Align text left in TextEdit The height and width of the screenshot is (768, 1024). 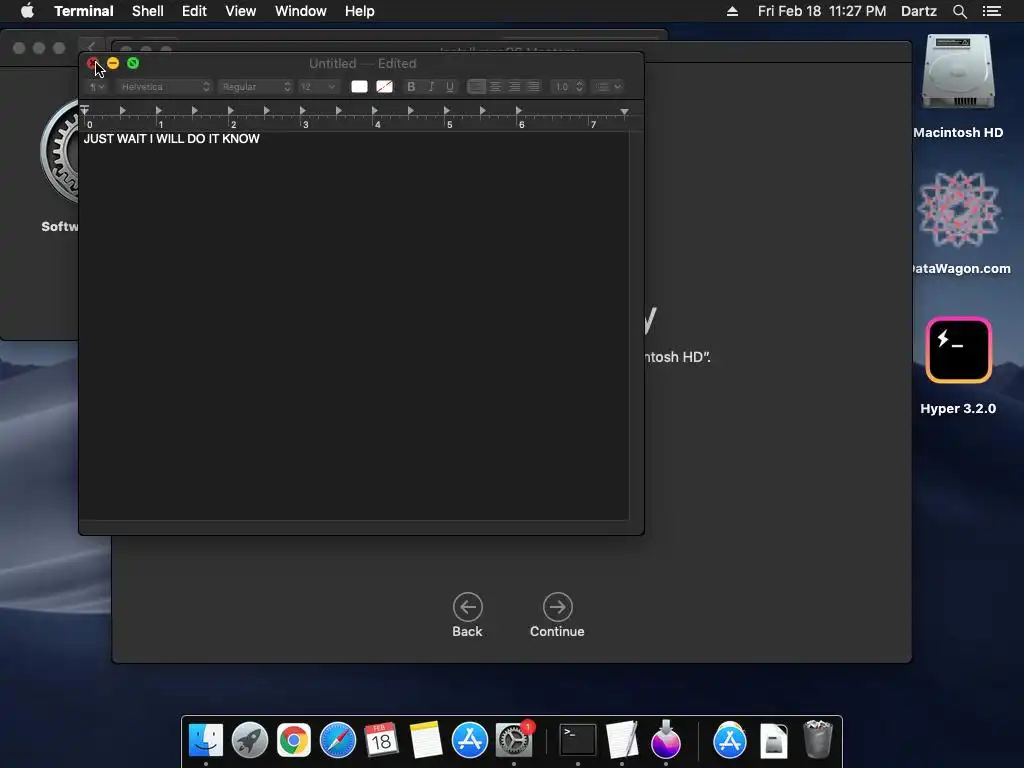(477, 86)
